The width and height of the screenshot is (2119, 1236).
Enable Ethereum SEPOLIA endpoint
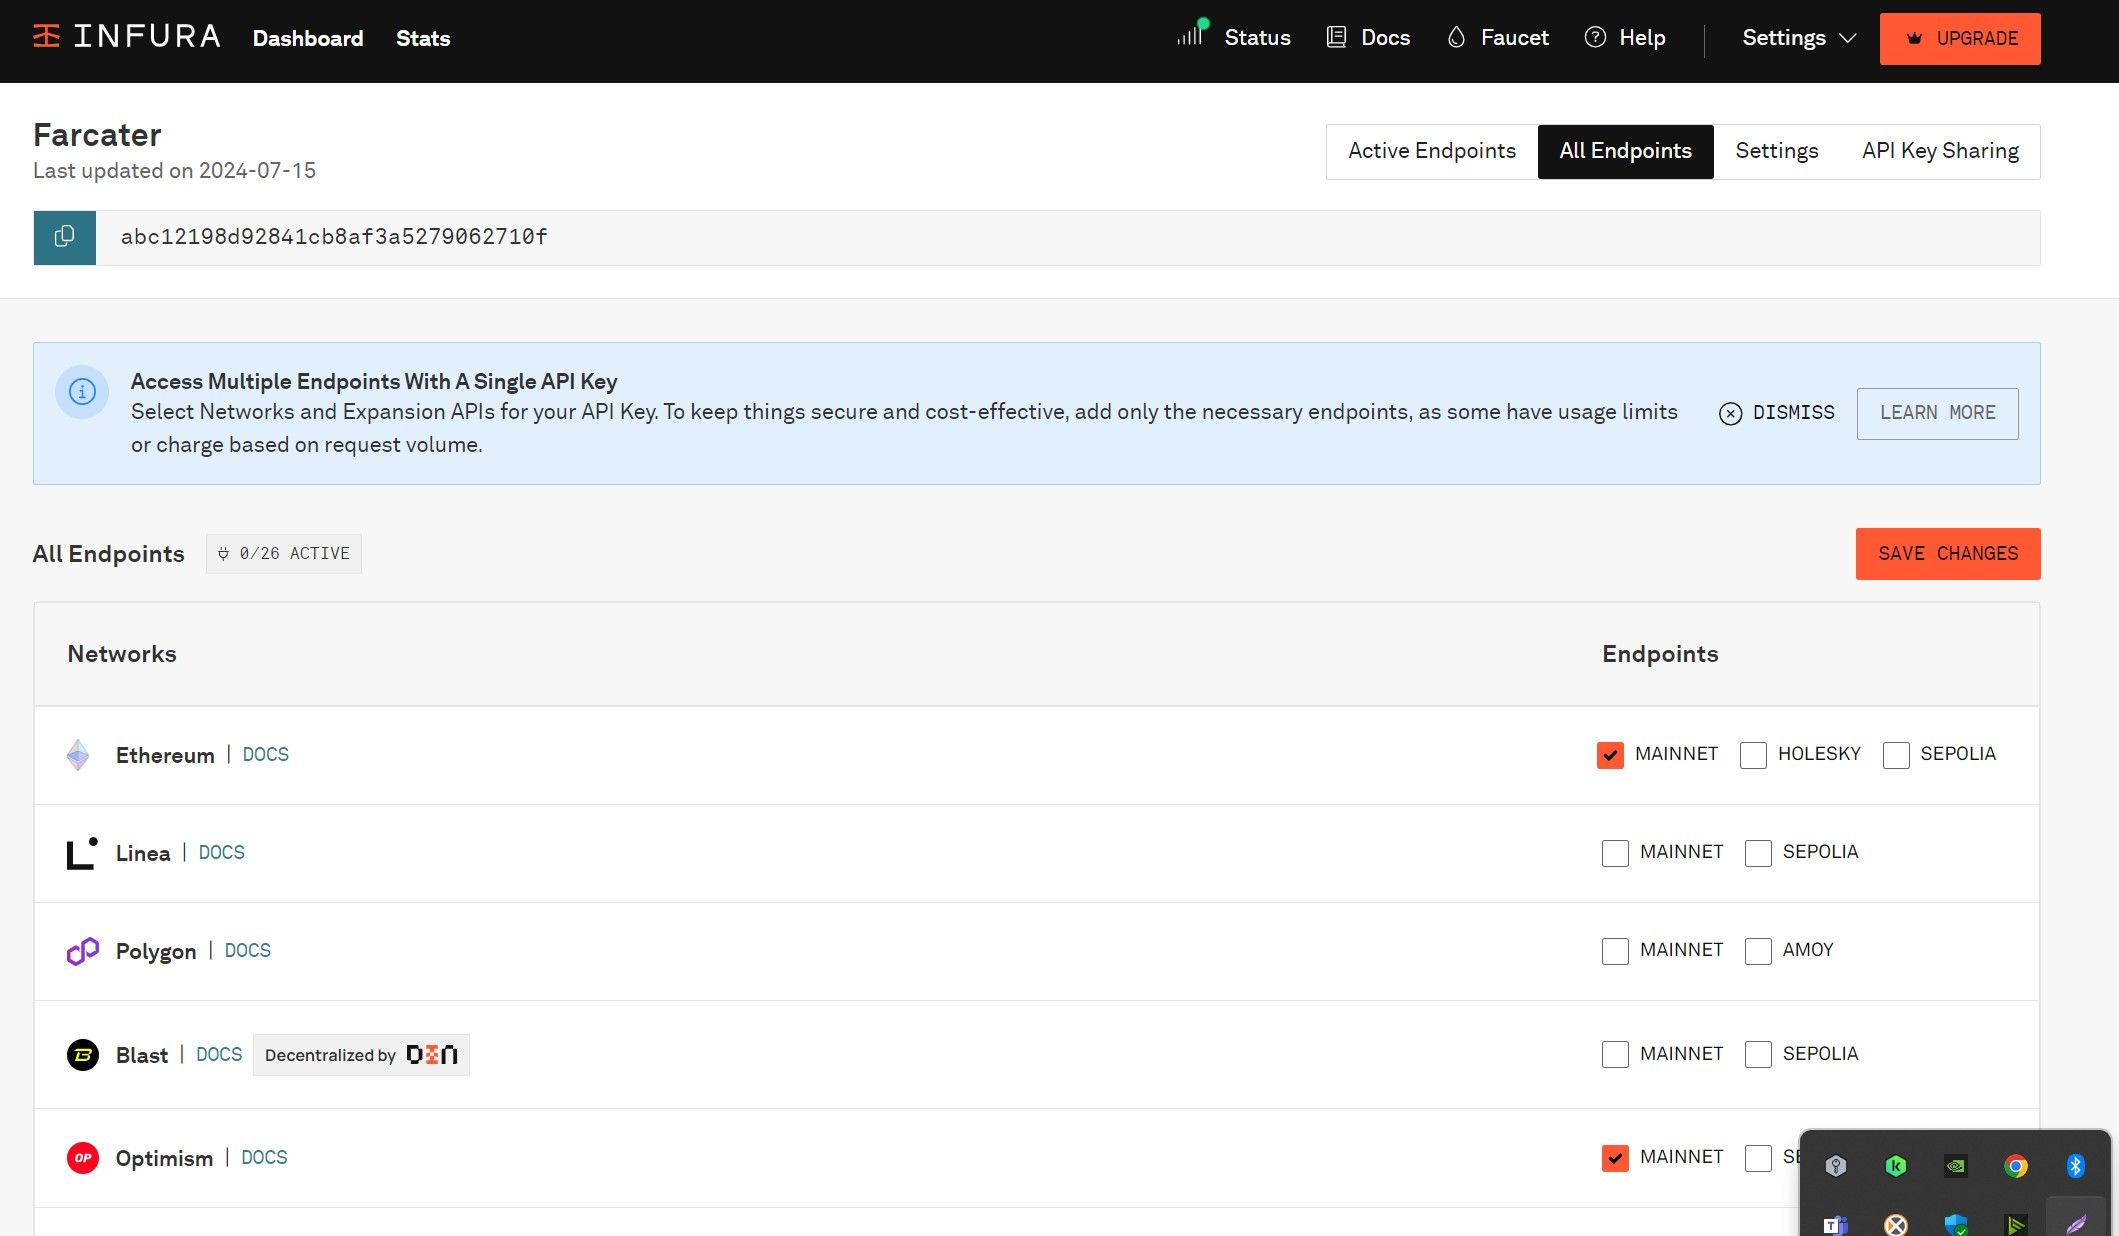(1896, 755)
